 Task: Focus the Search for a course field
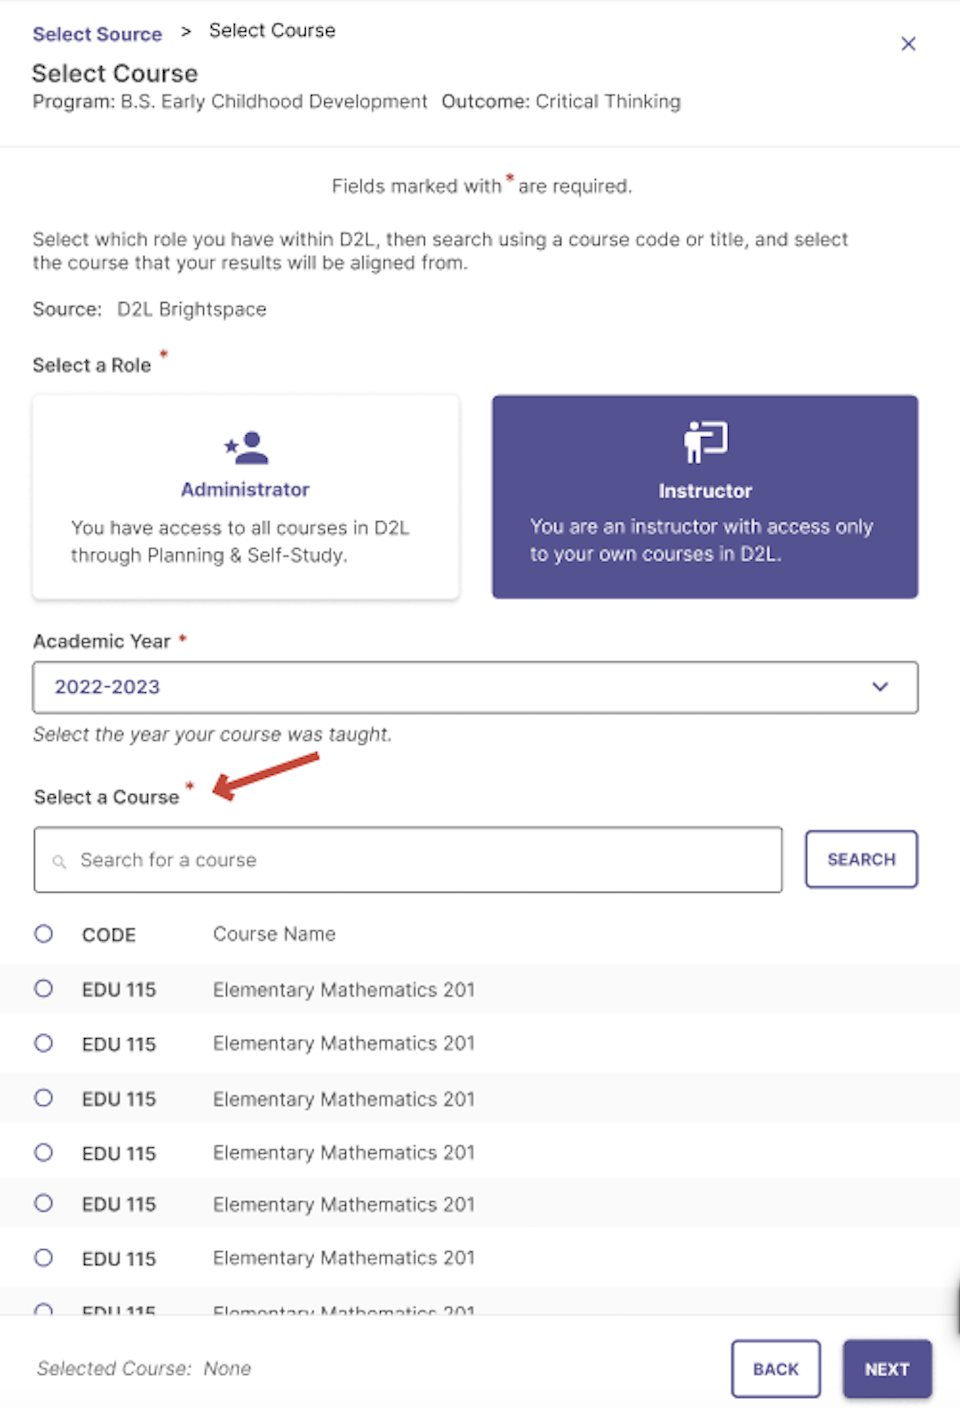click(408, 860)
